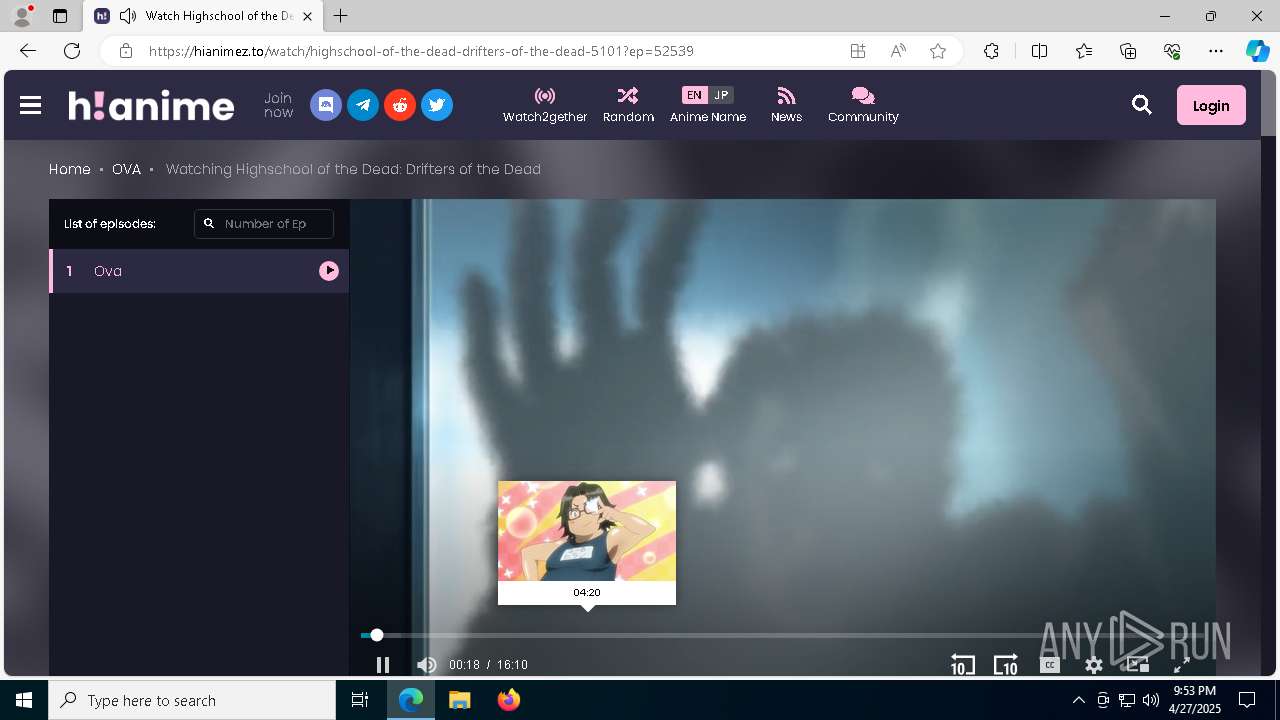Open video player settings gear
The width and height of the screenshot is (1280, 720).
[x=1094, y=665]
